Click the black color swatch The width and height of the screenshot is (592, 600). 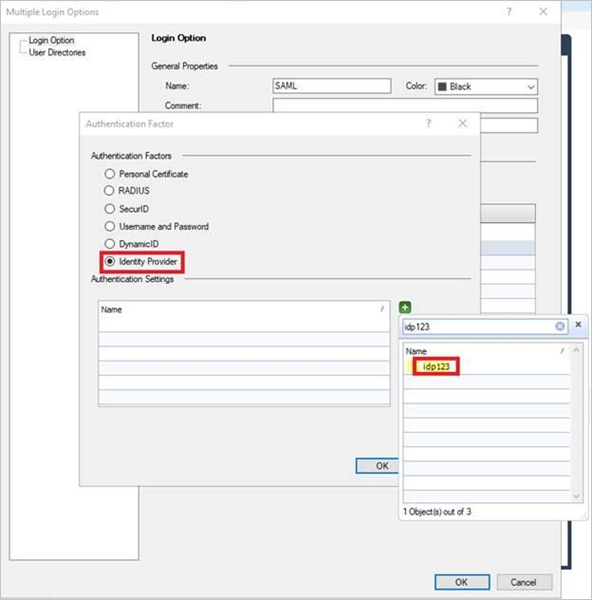(442, 86)
